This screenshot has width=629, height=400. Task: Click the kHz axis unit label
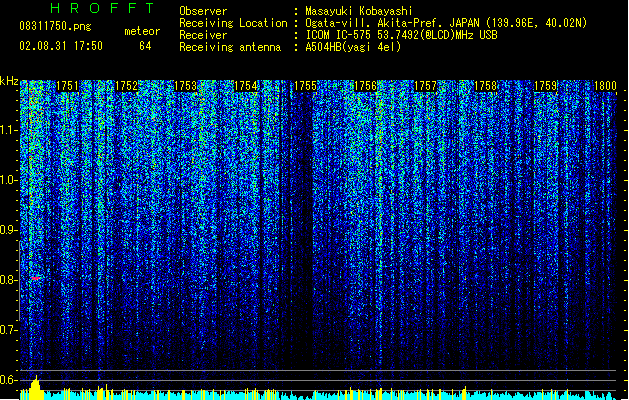9,81
